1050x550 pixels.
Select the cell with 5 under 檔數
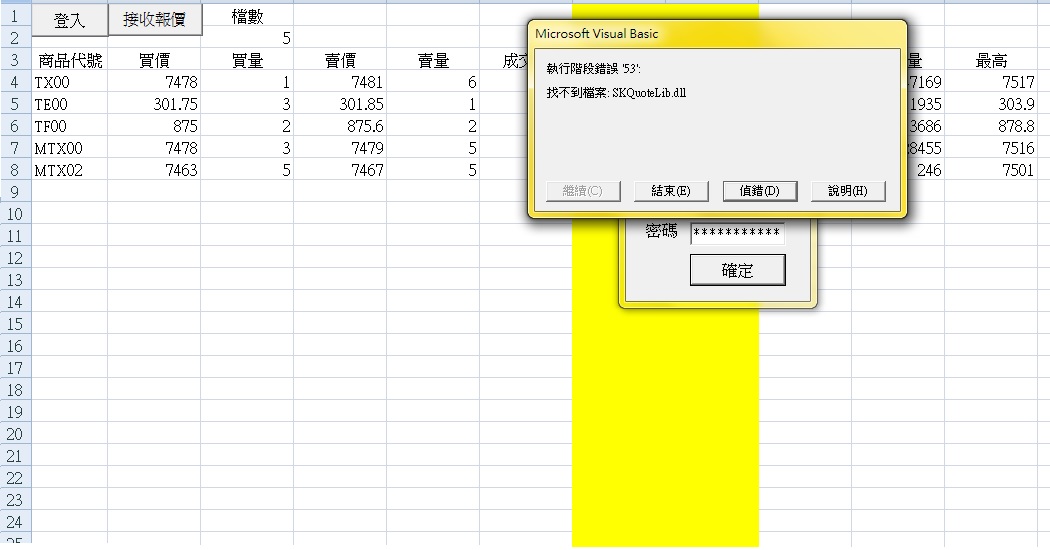click(247, 38)
